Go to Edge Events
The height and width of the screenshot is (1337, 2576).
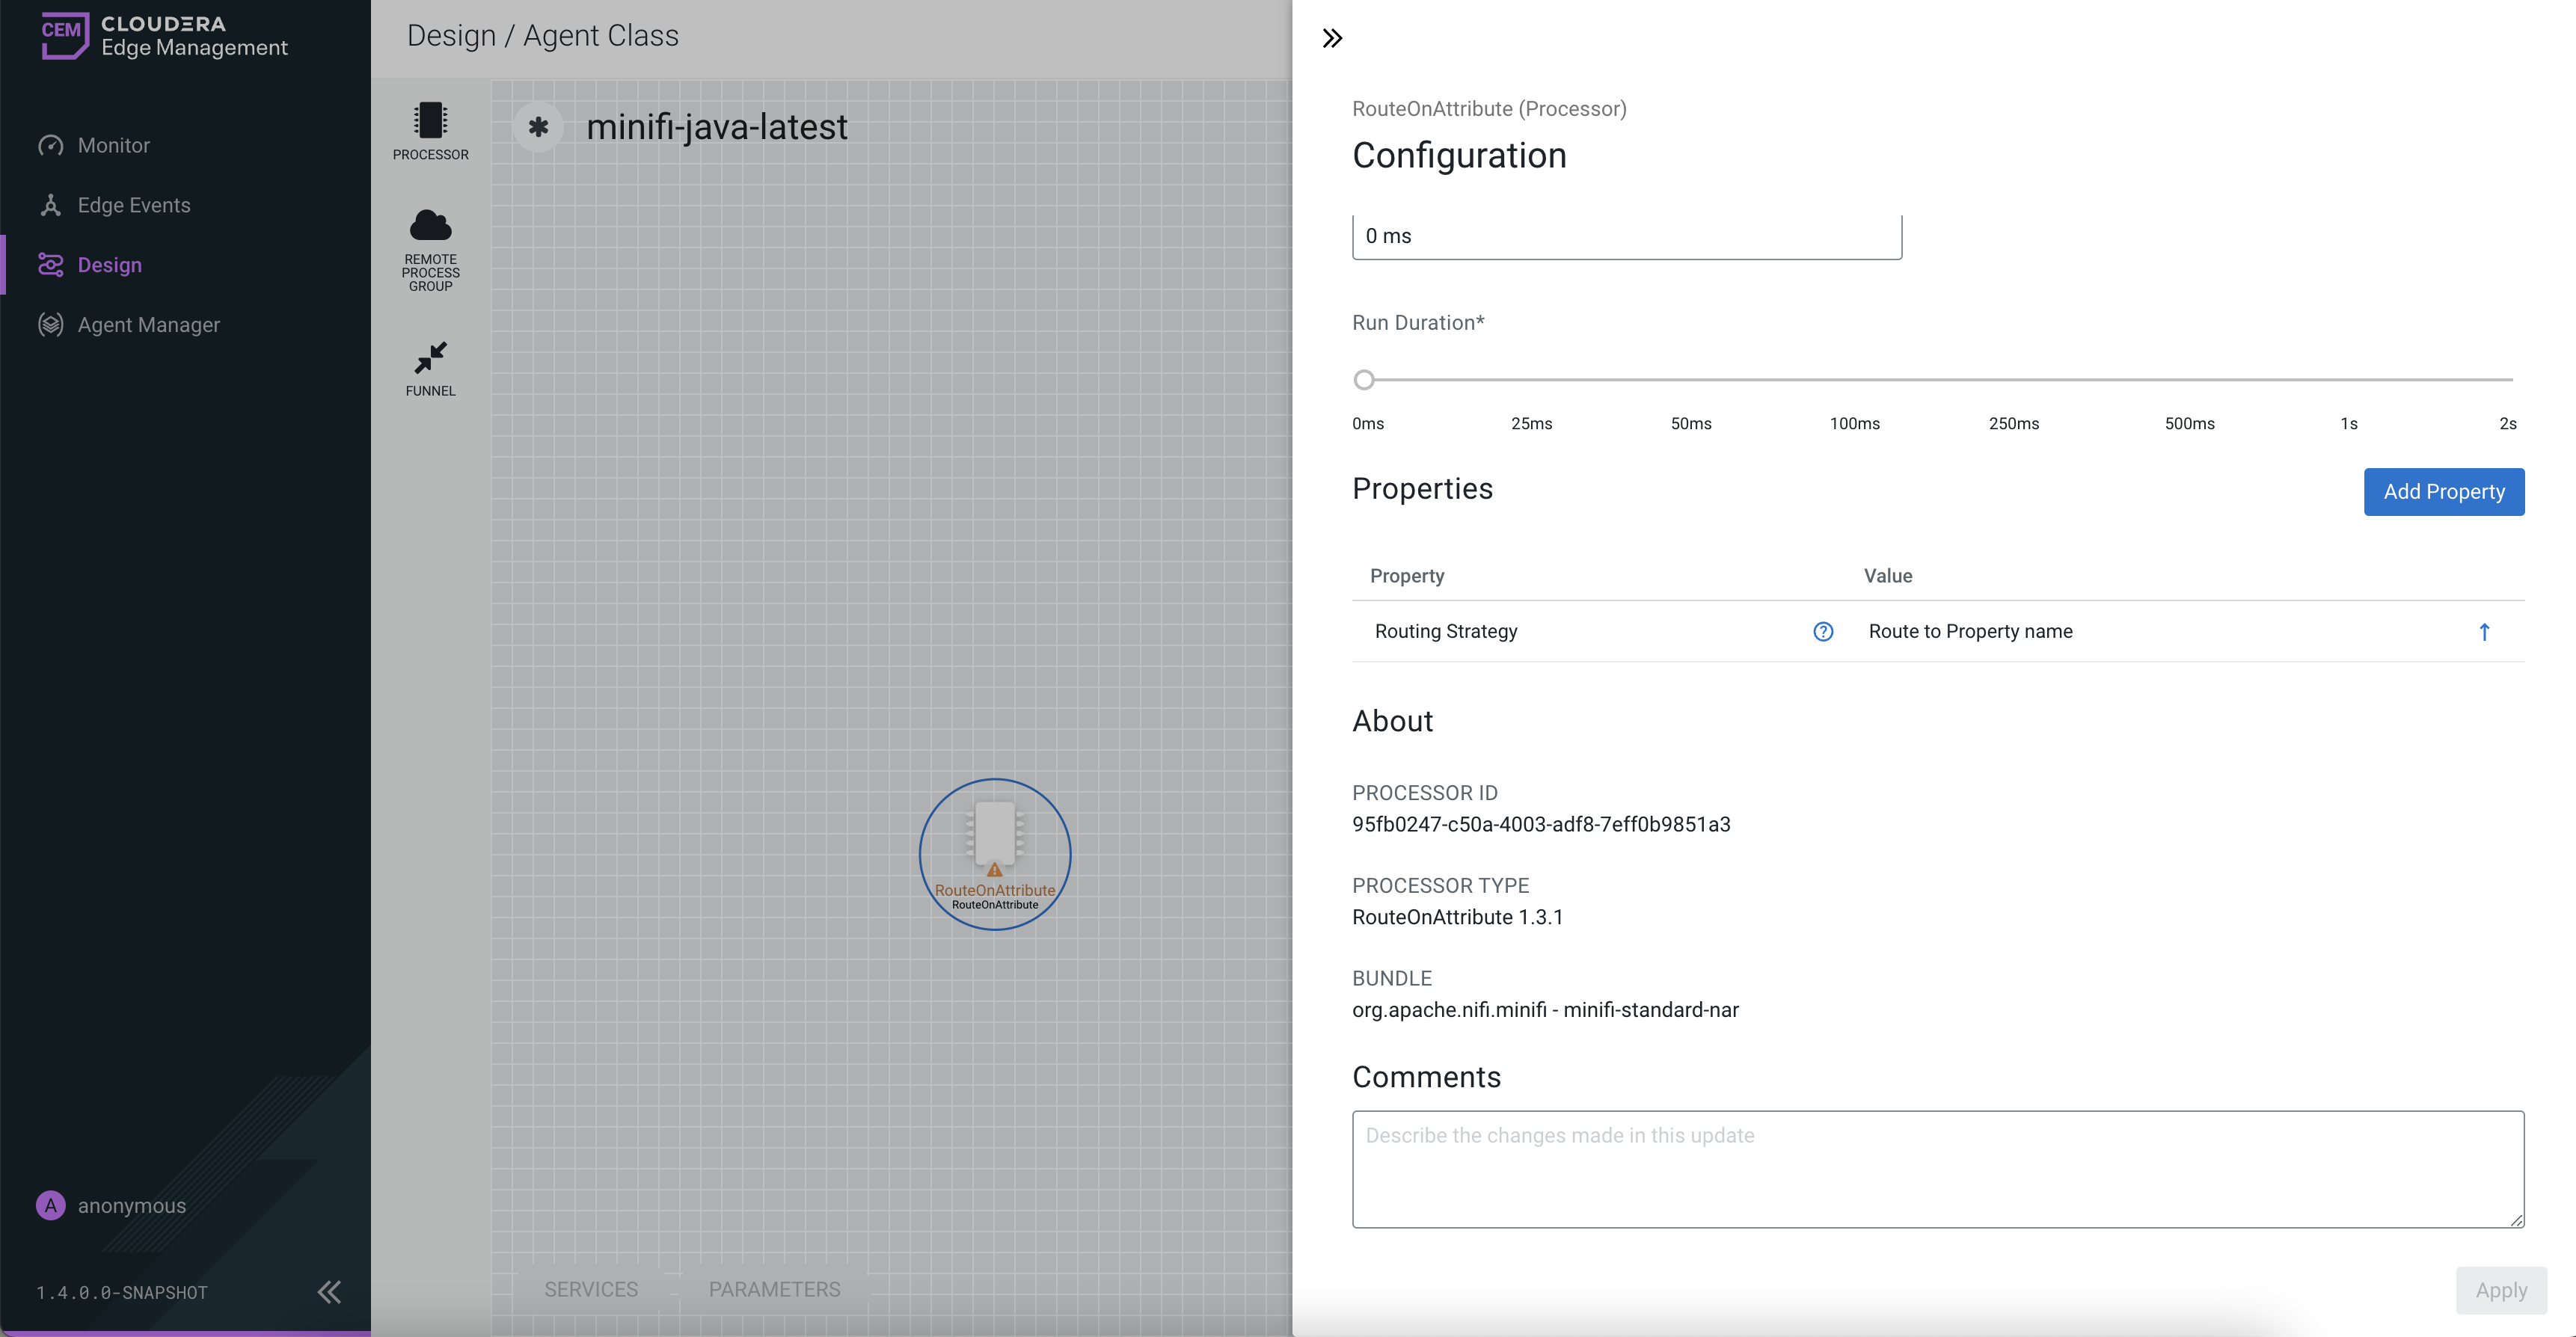pos(133,205)
